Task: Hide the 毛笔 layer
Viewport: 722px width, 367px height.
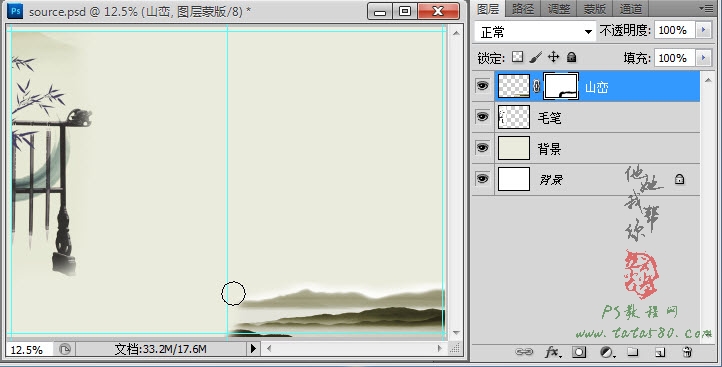Action: pyautogui.click(x=482, y=117)
